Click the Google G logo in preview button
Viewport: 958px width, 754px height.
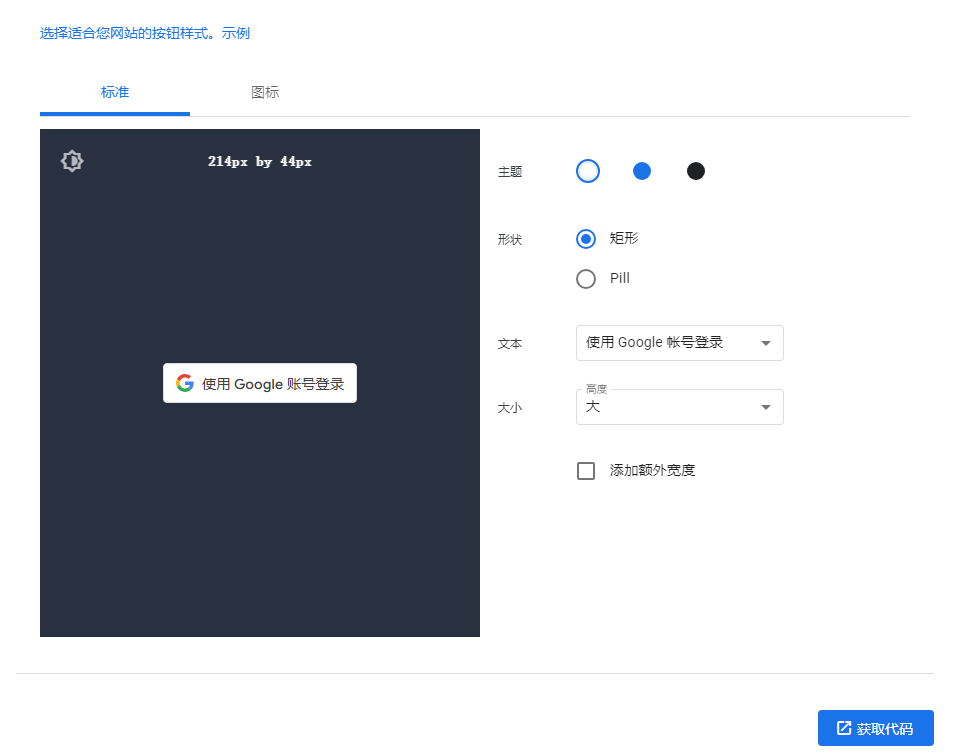click(185, 383)
